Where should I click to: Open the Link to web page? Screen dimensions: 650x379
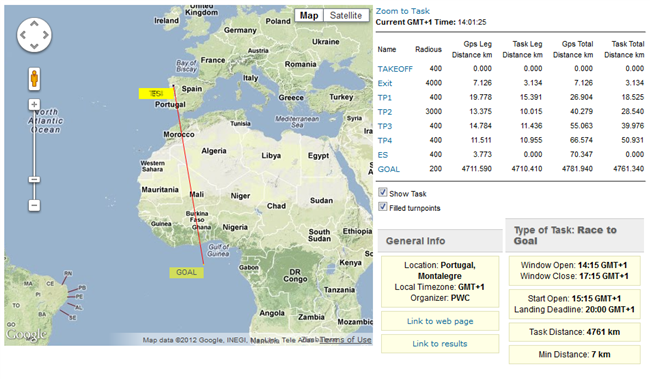[x=440, y=321]
